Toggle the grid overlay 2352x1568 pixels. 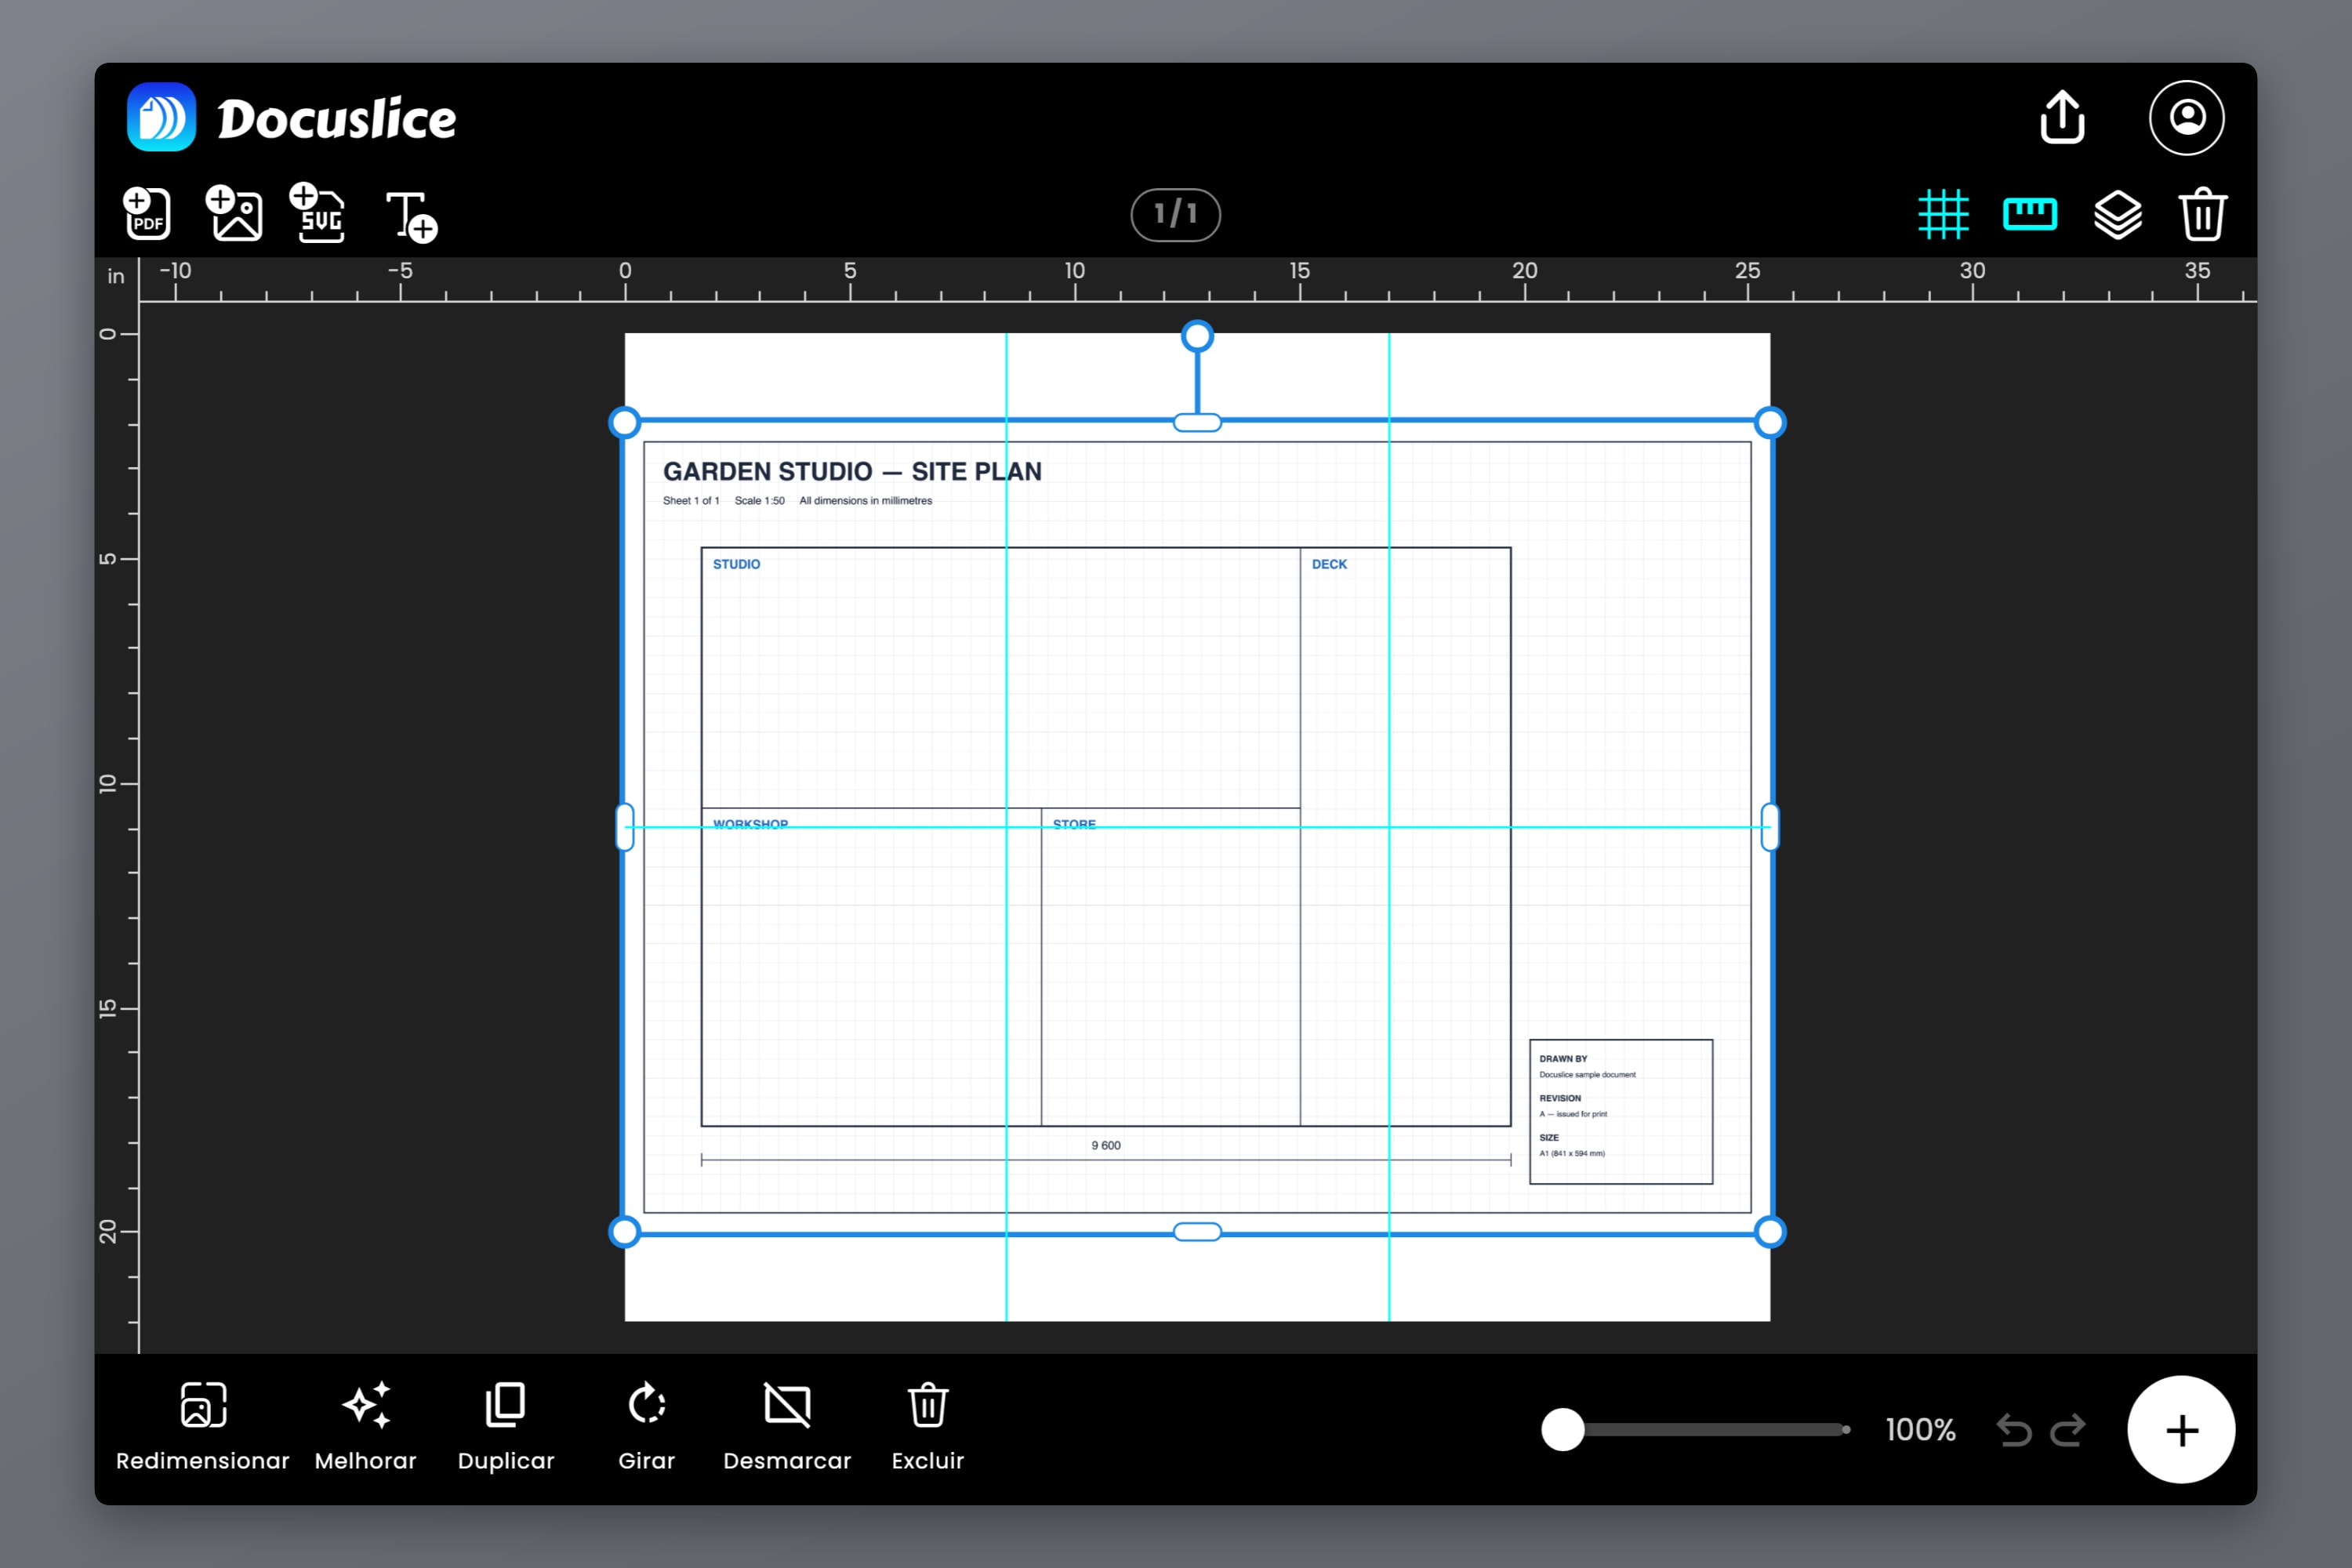(x=1943, y=214)
